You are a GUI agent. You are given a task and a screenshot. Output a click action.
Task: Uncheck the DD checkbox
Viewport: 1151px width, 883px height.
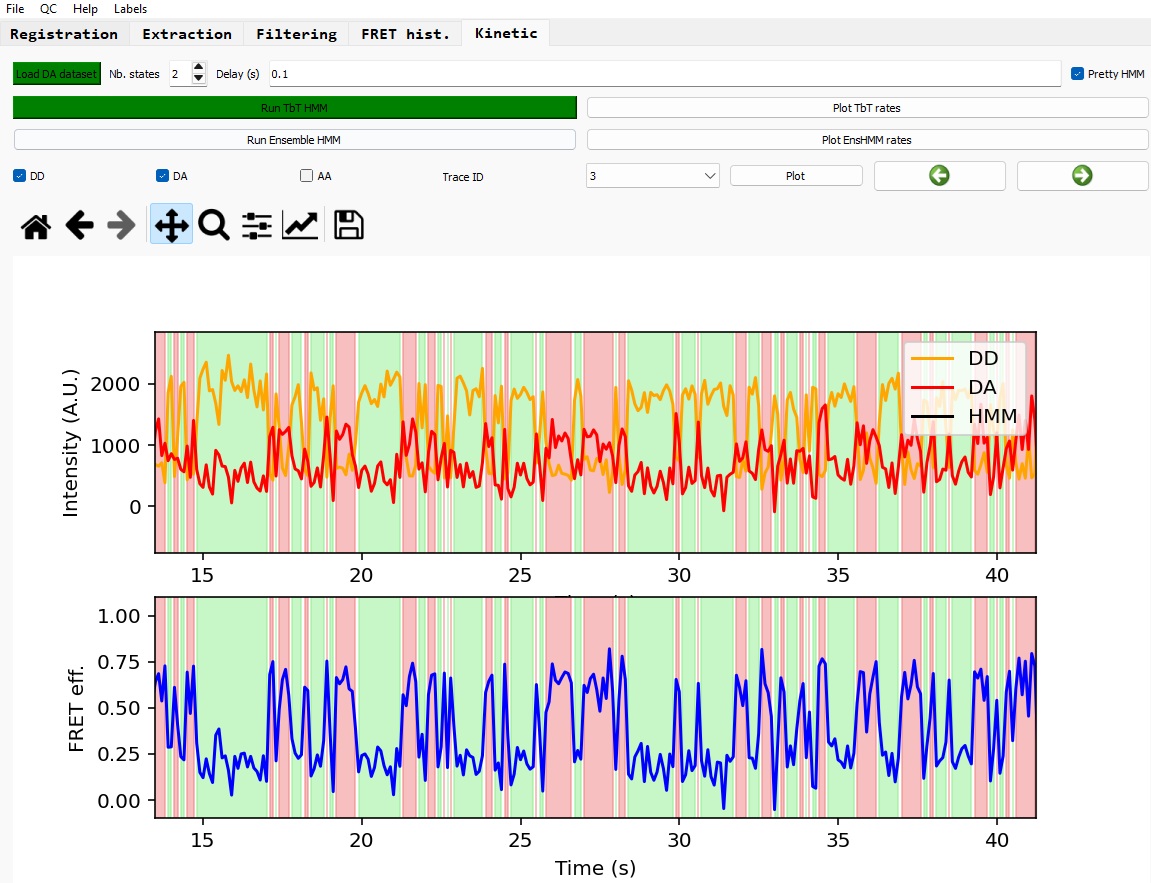pos(20,176)
